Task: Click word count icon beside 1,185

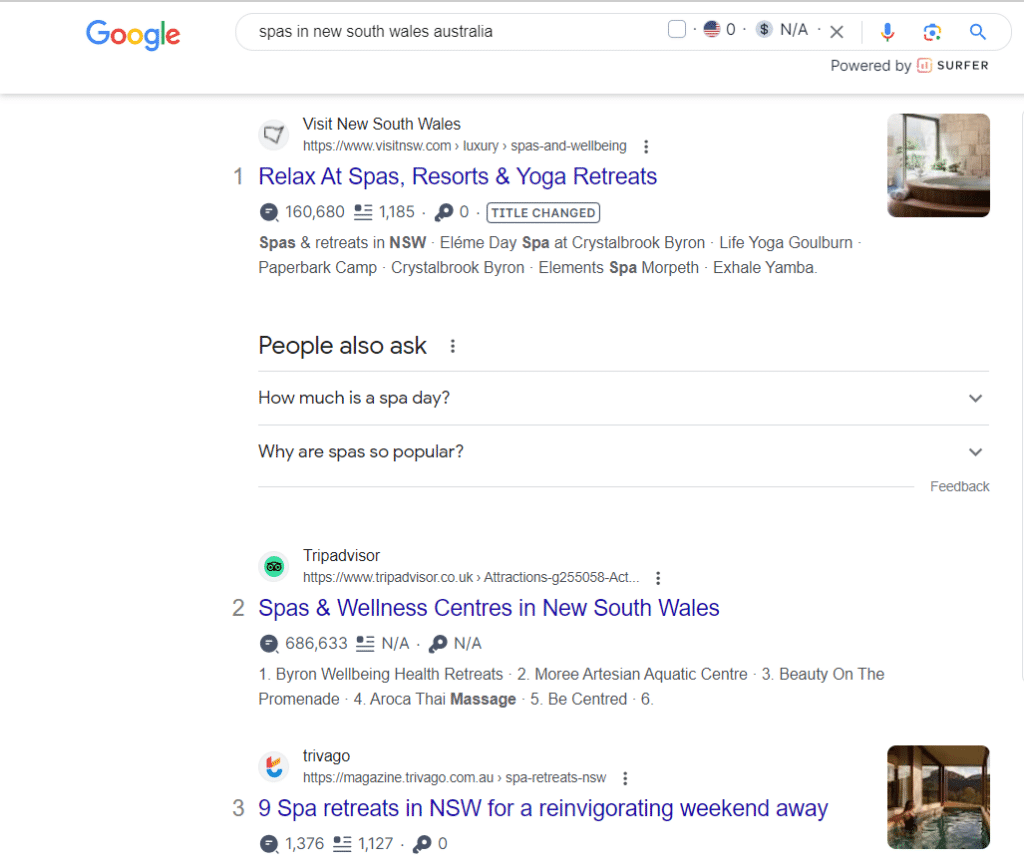Action: click(x=363, y=212)
